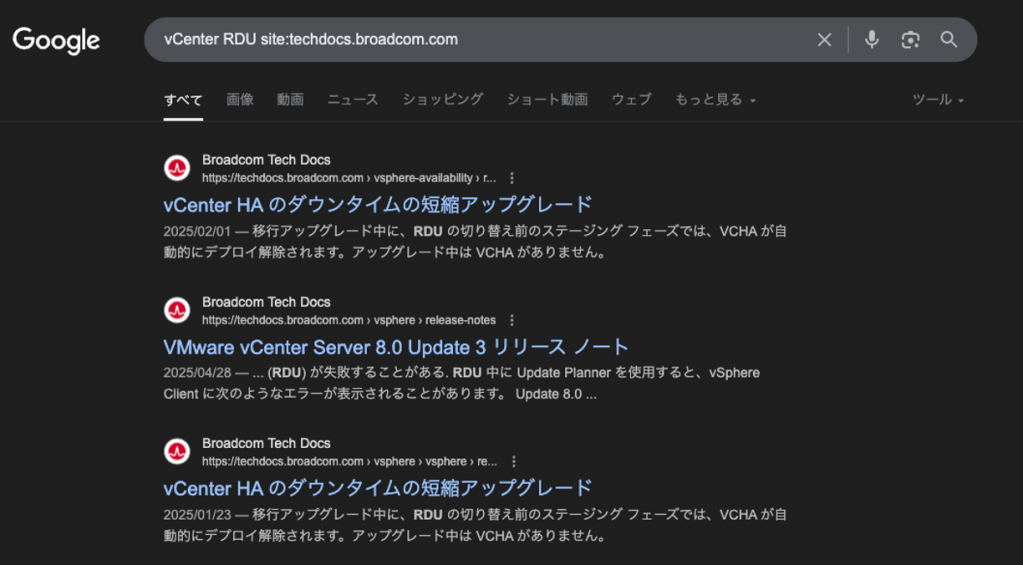Click the Google logo

(56, 40)
